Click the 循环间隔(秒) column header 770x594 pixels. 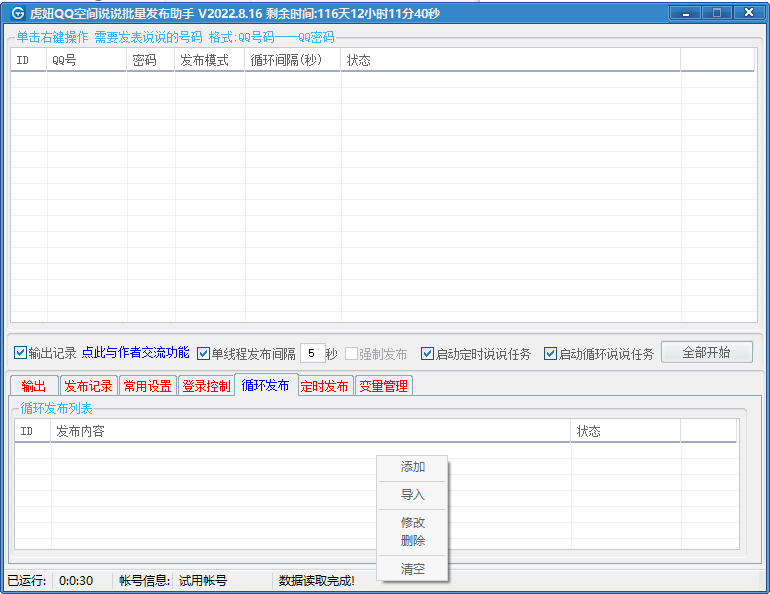(x=293, y=60)
